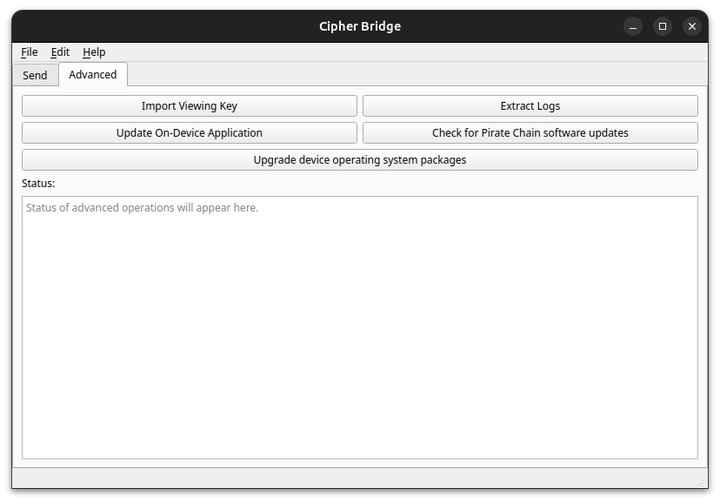The height and width of the screenshot is (503, 720).
Task: Check for Pirate Chain software updates
Action: point(530,133)
